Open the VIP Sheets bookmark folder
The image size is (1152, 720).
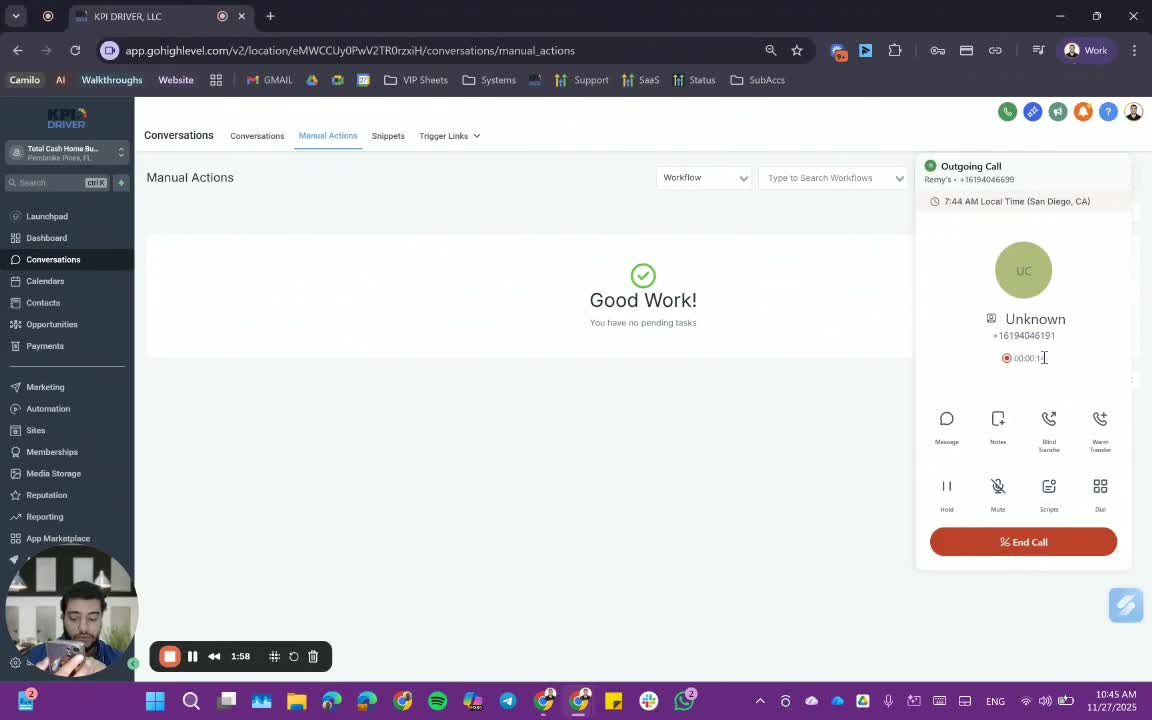point(416,80)
